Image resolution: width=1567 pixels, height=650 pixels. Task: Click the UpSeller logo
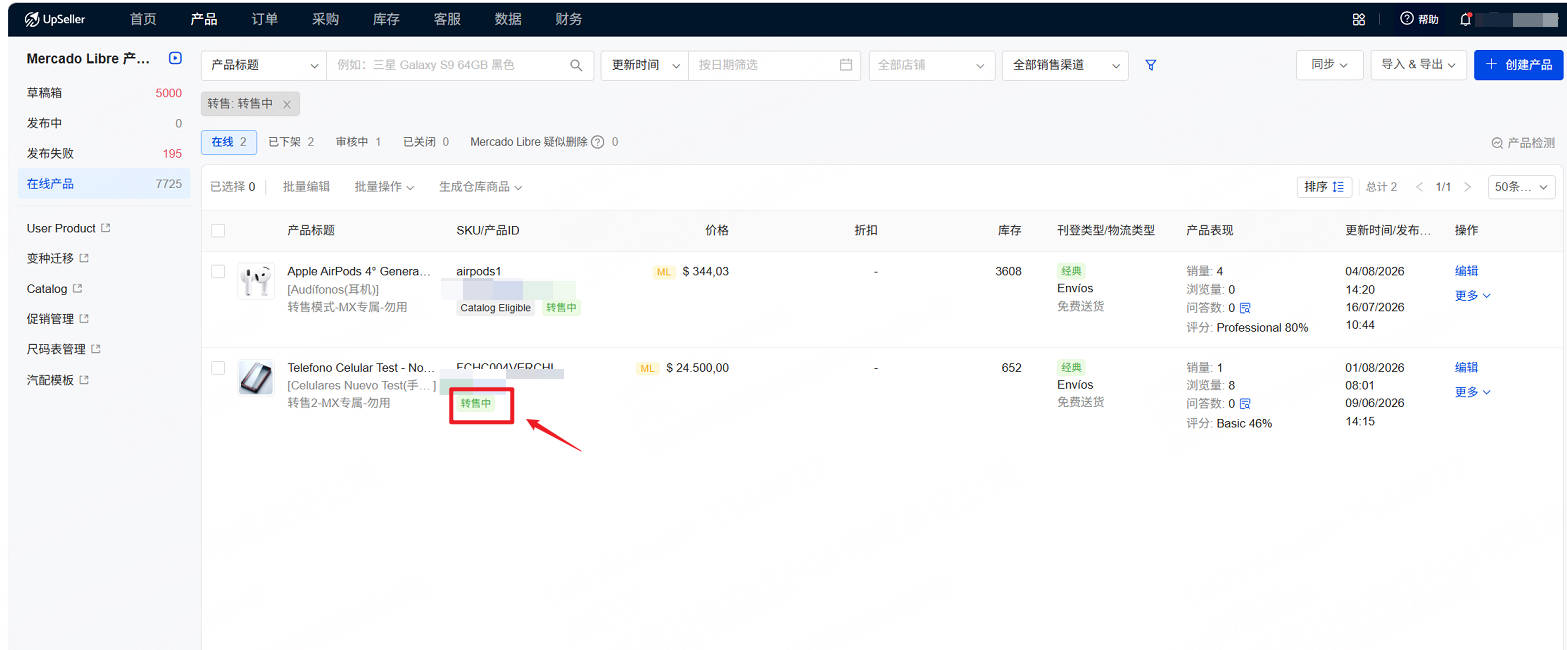coord(55,19)
